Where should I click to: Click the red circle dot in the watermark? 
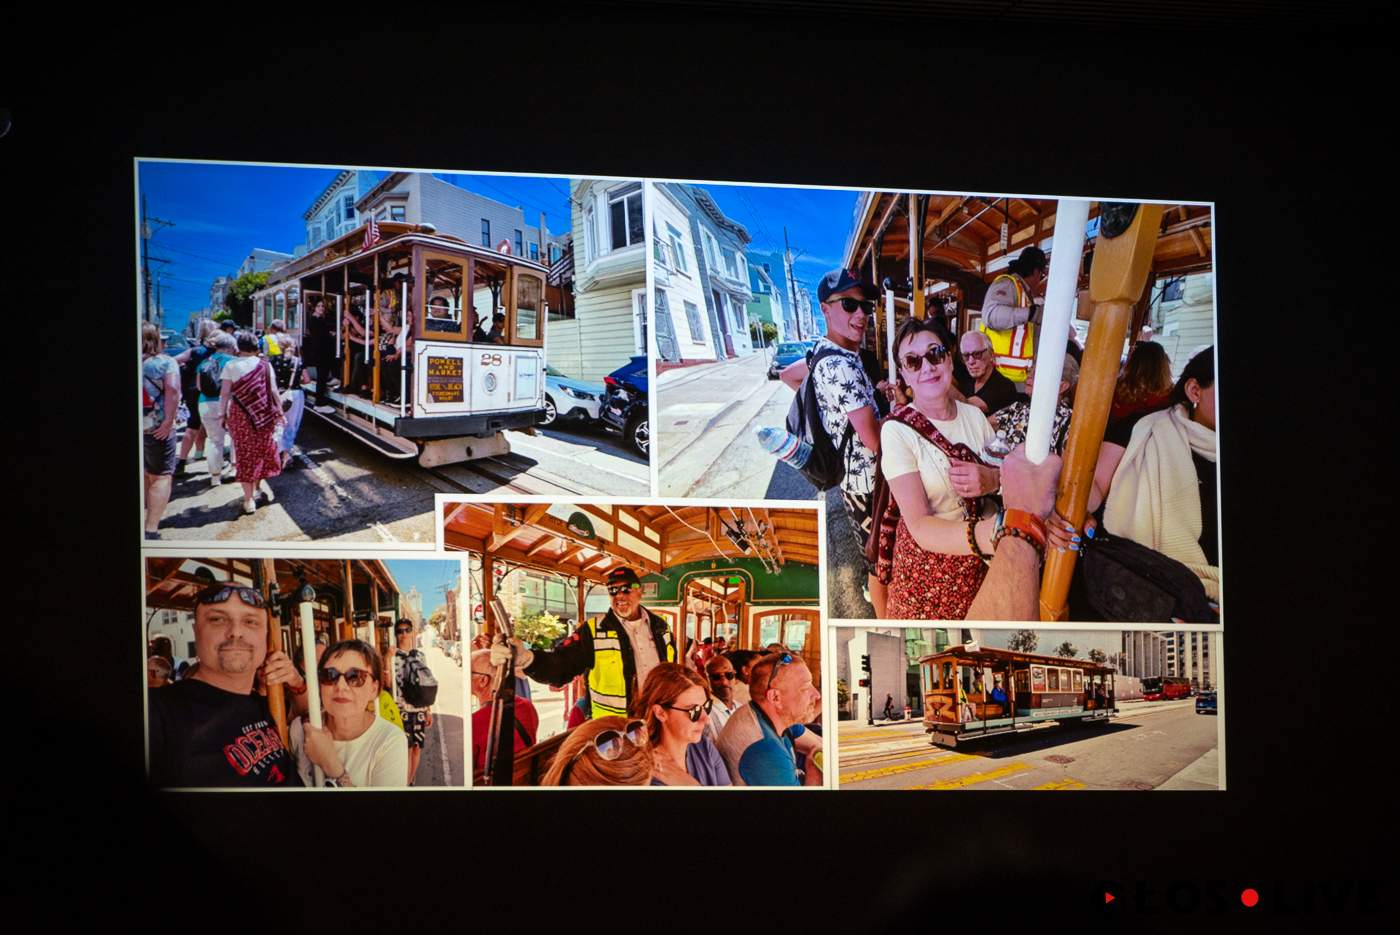1249,897
